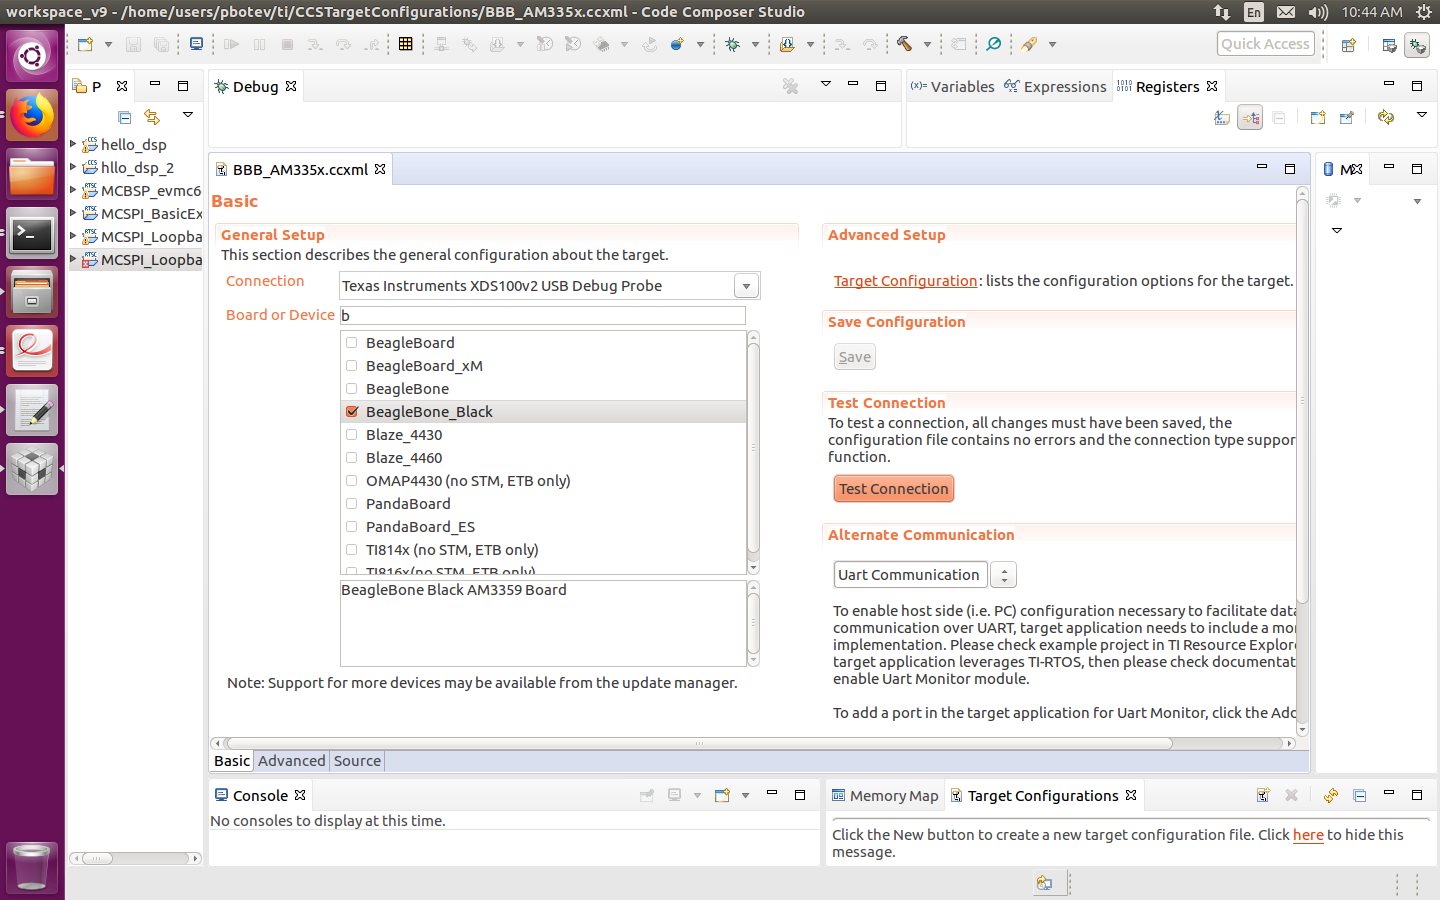Click the Save configuration button

point(854,357)
